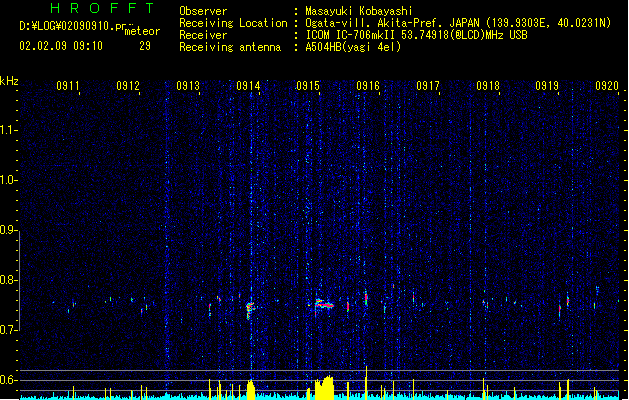Click the yellow power block at 0914

pos(251,390)
